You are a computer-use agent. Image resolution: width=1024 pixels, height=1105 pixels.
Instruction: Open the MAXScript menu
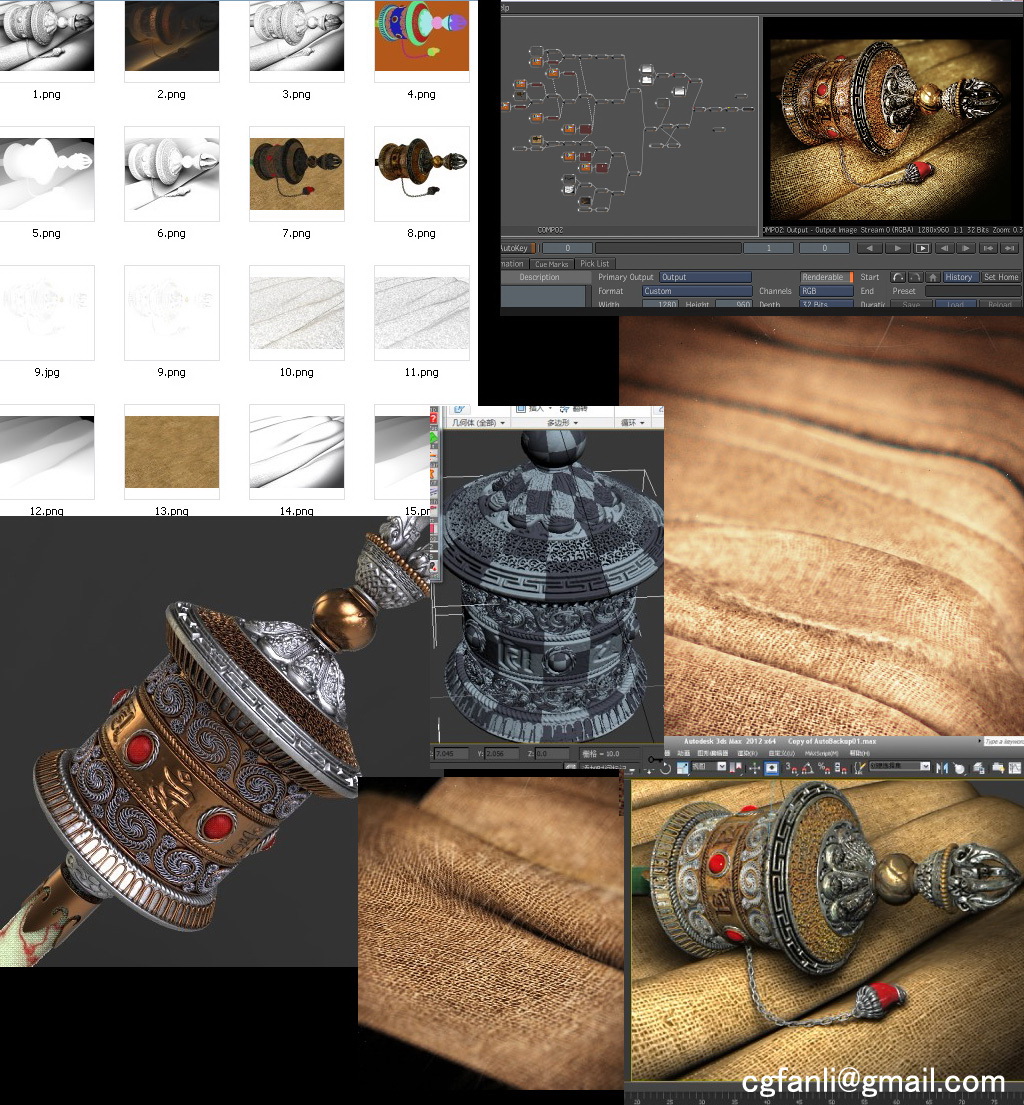coord(822,753)
